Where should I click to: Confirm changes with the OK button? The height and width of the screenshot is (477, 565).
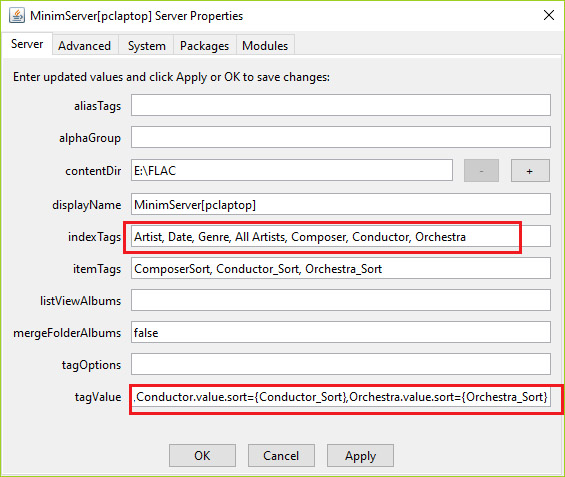(202, 455)
